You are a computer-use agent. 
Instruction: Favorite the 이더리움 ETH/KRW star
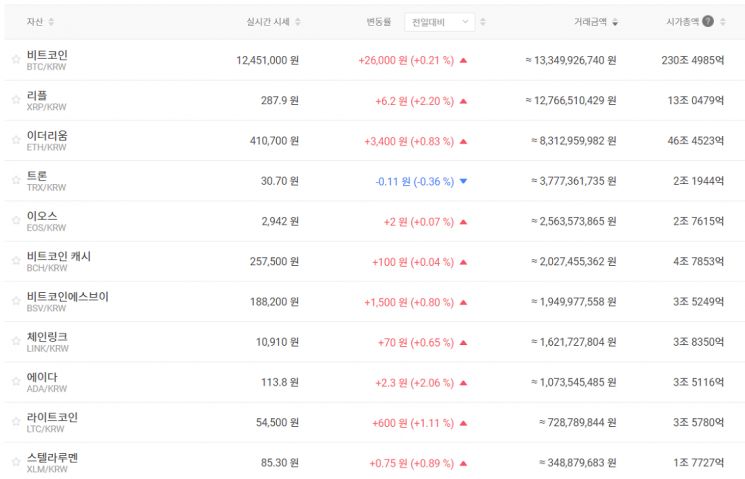[16, 140]
